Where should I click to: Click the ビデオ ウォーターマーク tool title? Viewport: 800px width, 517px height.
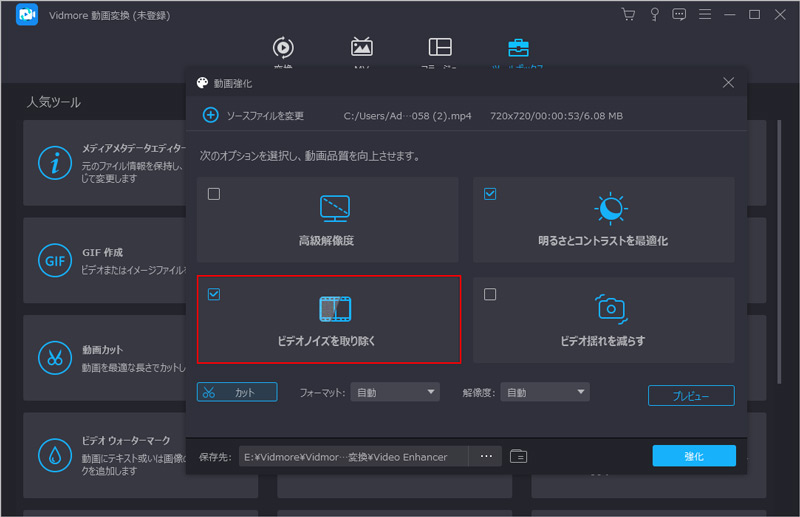[x=126, y=440]
